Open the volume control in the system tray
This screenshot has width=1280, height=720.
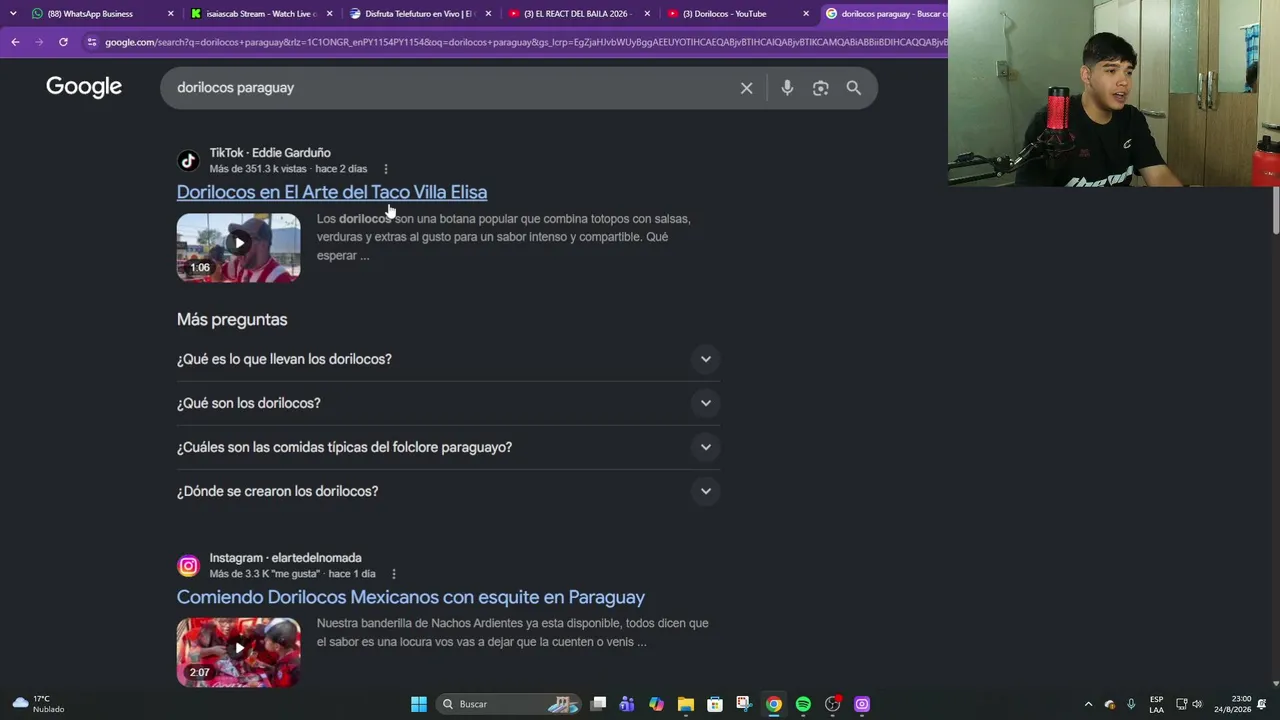1197,704
